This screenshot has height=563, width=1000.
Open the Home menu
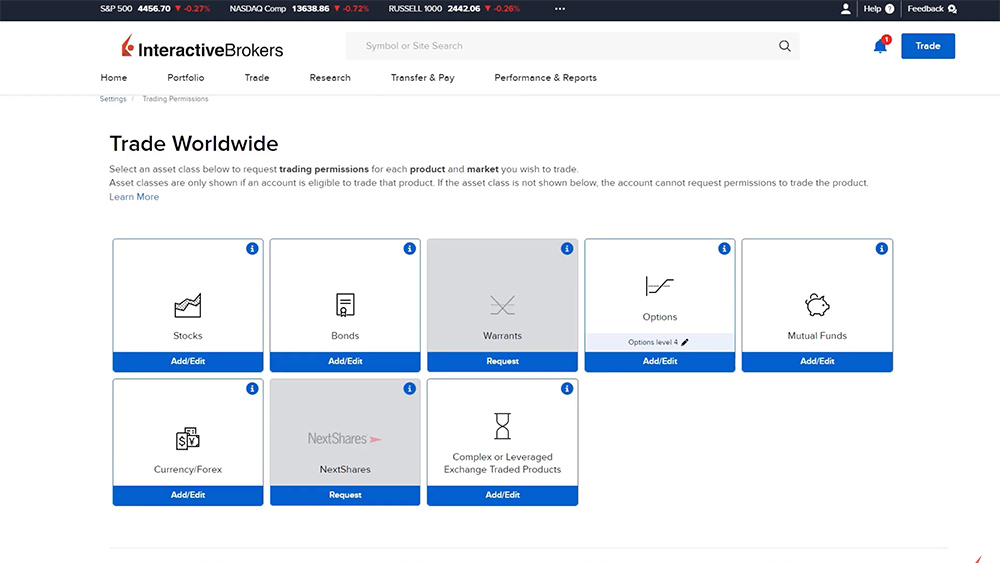(114, 78)
